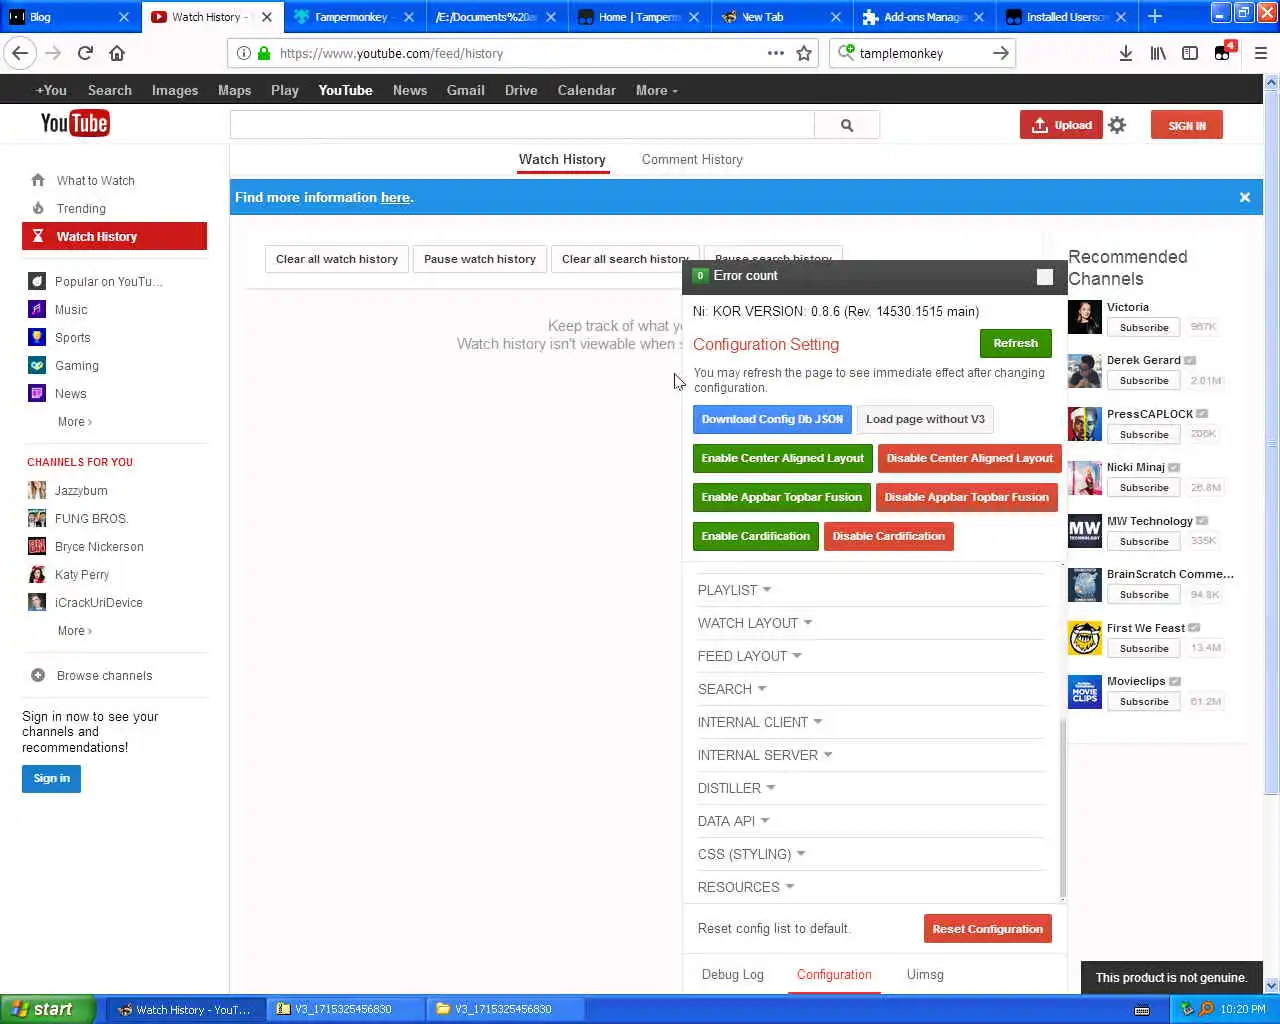
Task: Switch to the Uimsg tab
Action: (925, 974)
